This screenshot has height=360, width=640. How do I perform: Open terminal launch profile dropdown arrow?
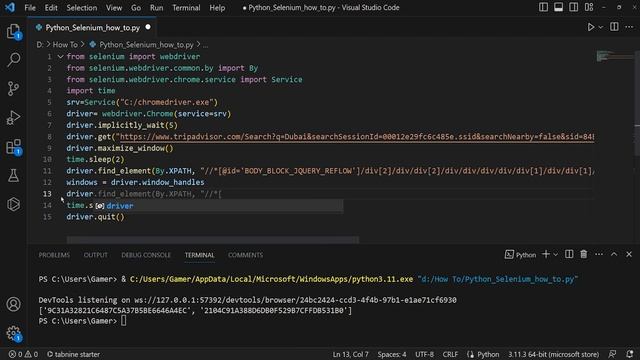[x=556, y=255]
